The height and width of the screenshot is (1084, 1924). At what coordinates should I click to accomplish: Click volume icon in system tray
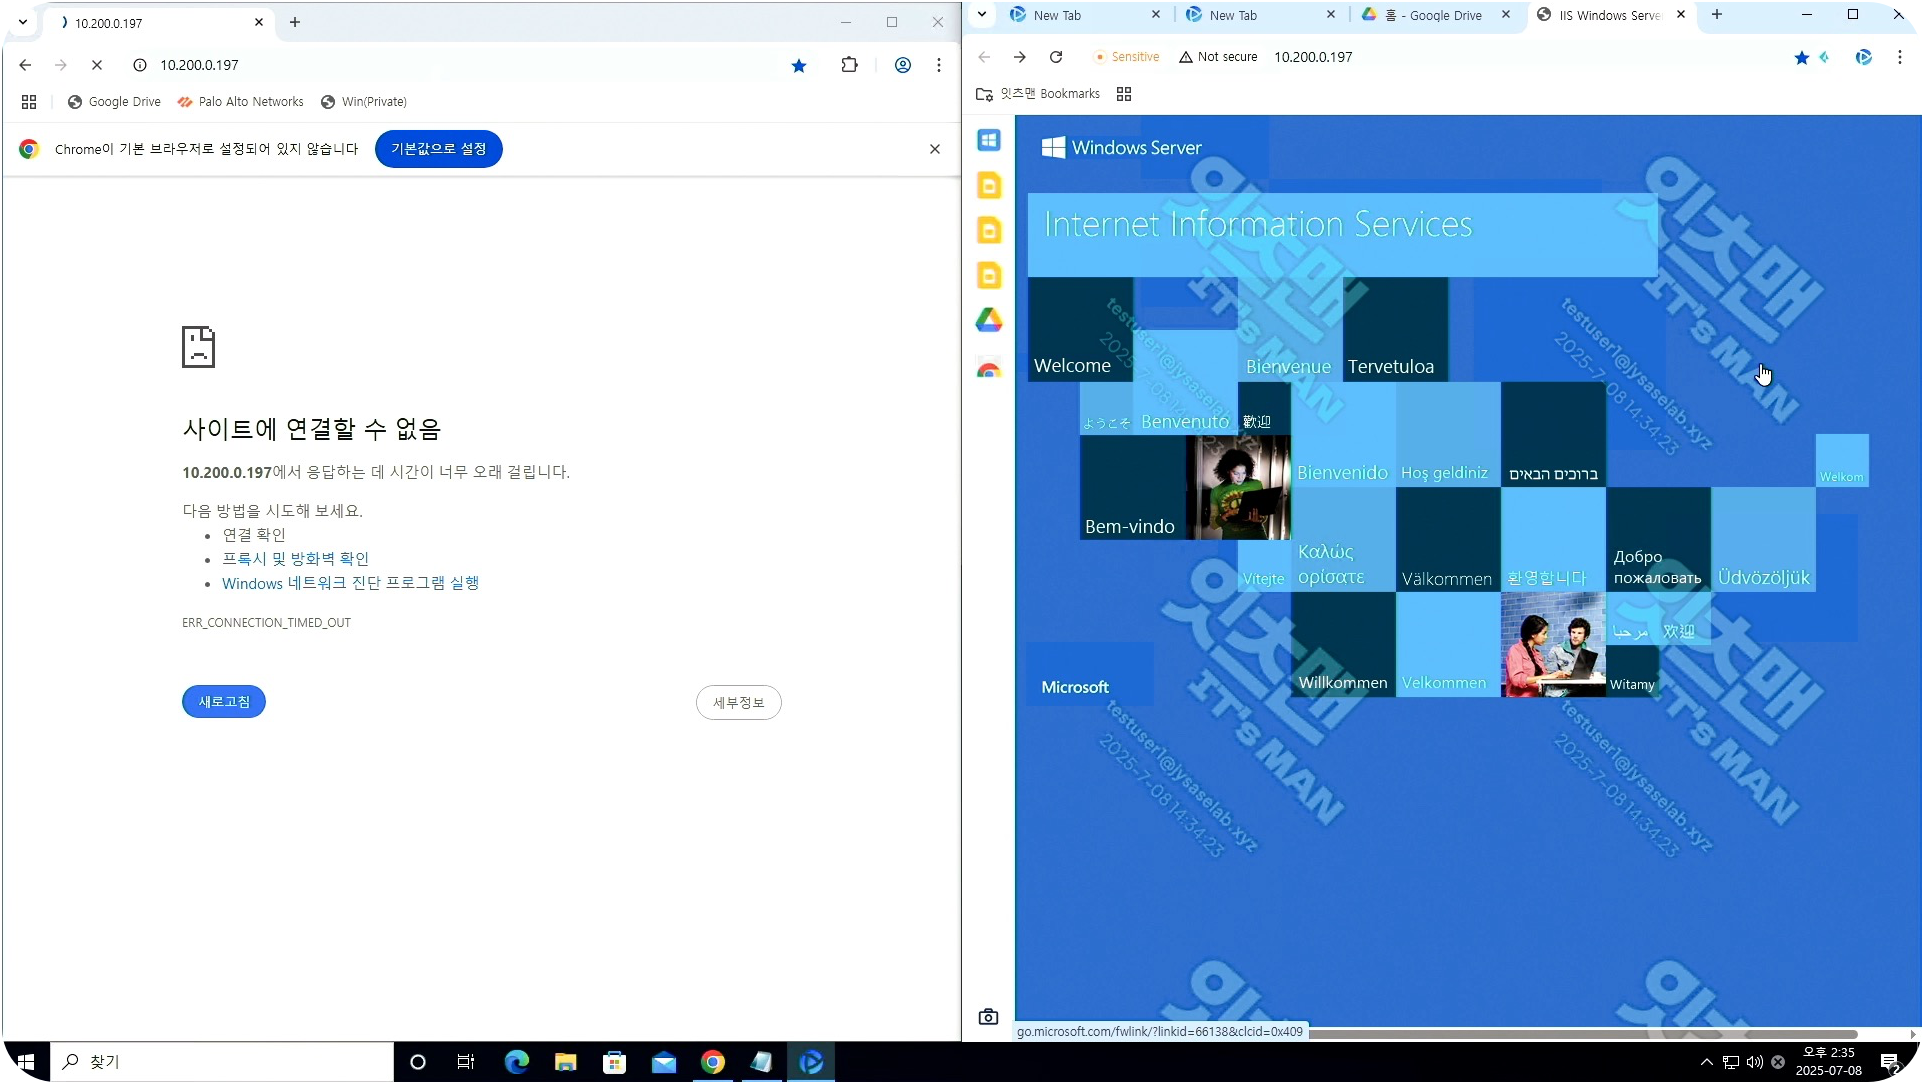pos(1754,1062)
